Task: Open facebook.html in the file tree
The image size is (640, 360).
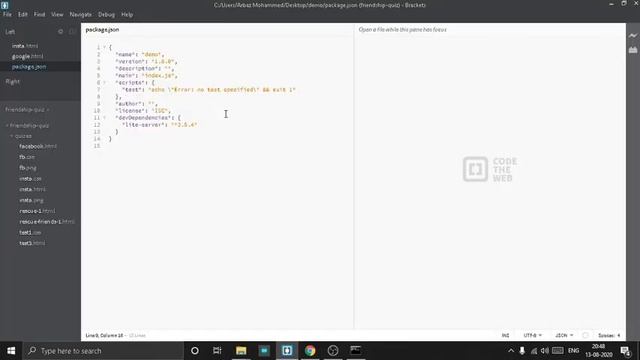Action: [38, 146]
